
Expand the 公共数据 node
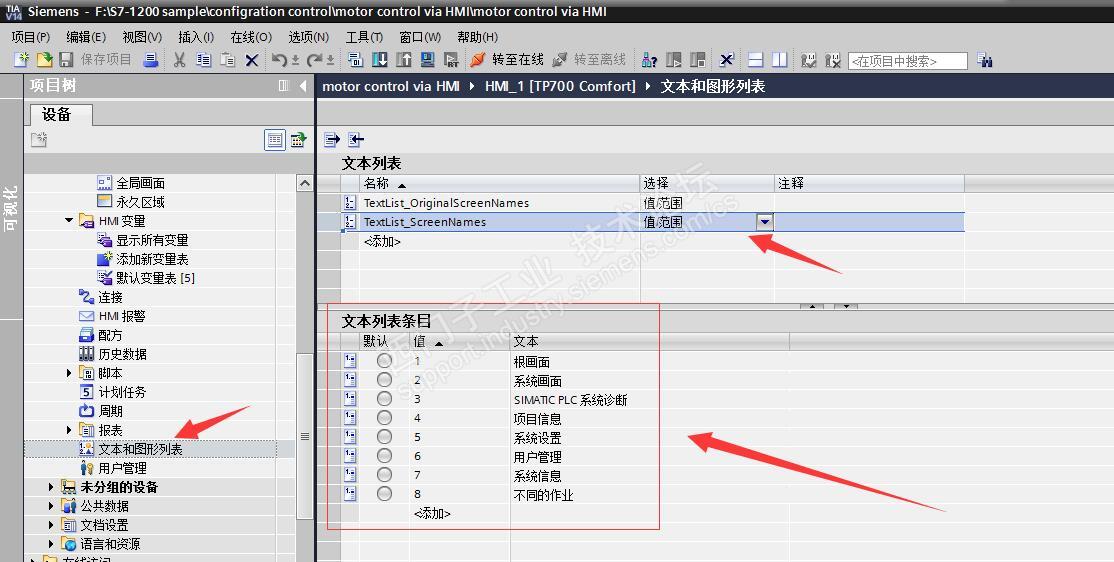51,506
